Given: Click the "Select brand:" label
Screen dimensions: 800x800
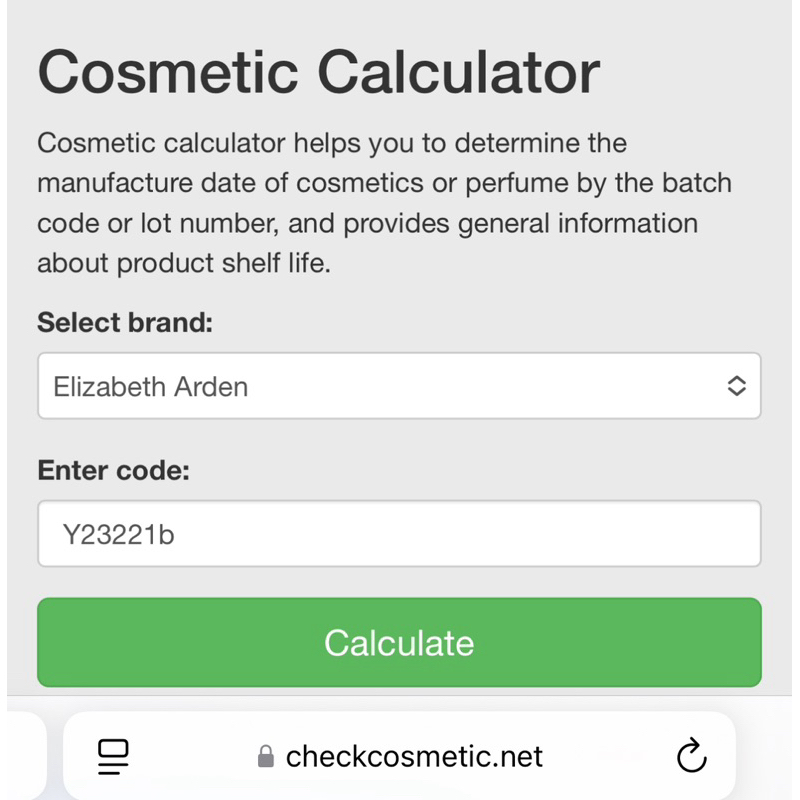Looking at the screenshot, I should [125, 323].
